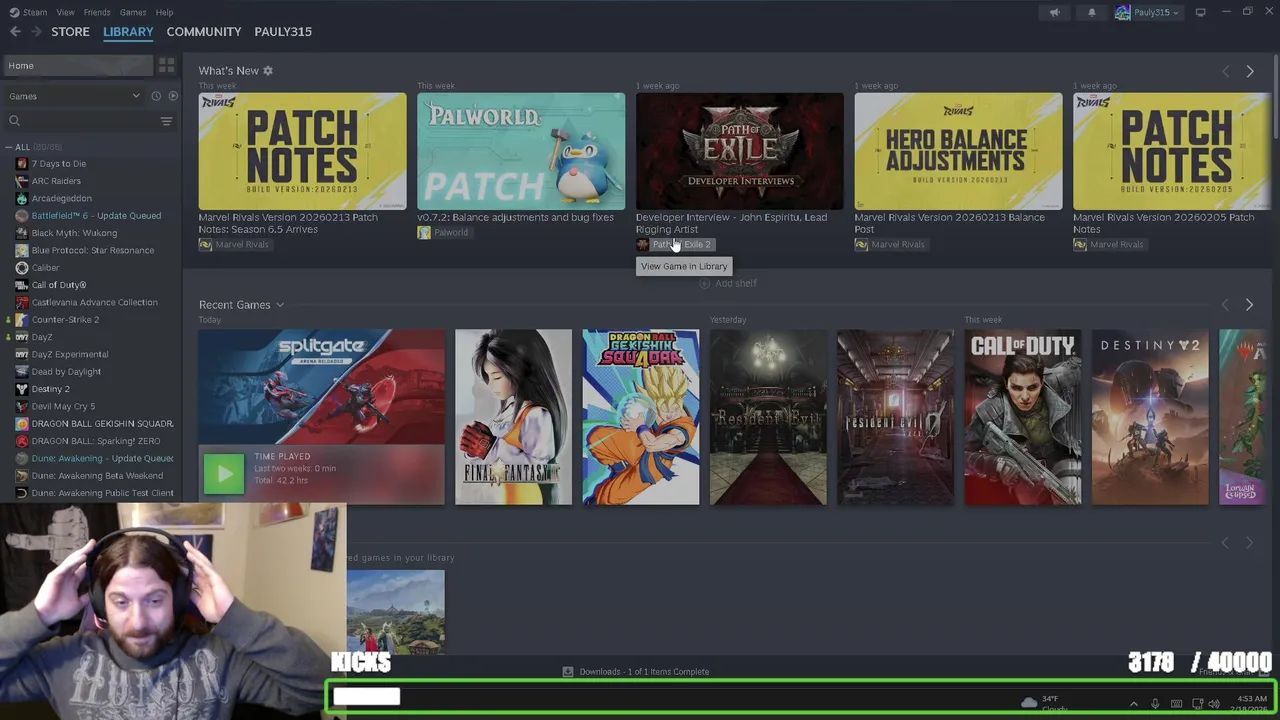Click the Counter-Strike 2 list icon
This screenshot has width=1280, height=720.
tap(22, 320)
